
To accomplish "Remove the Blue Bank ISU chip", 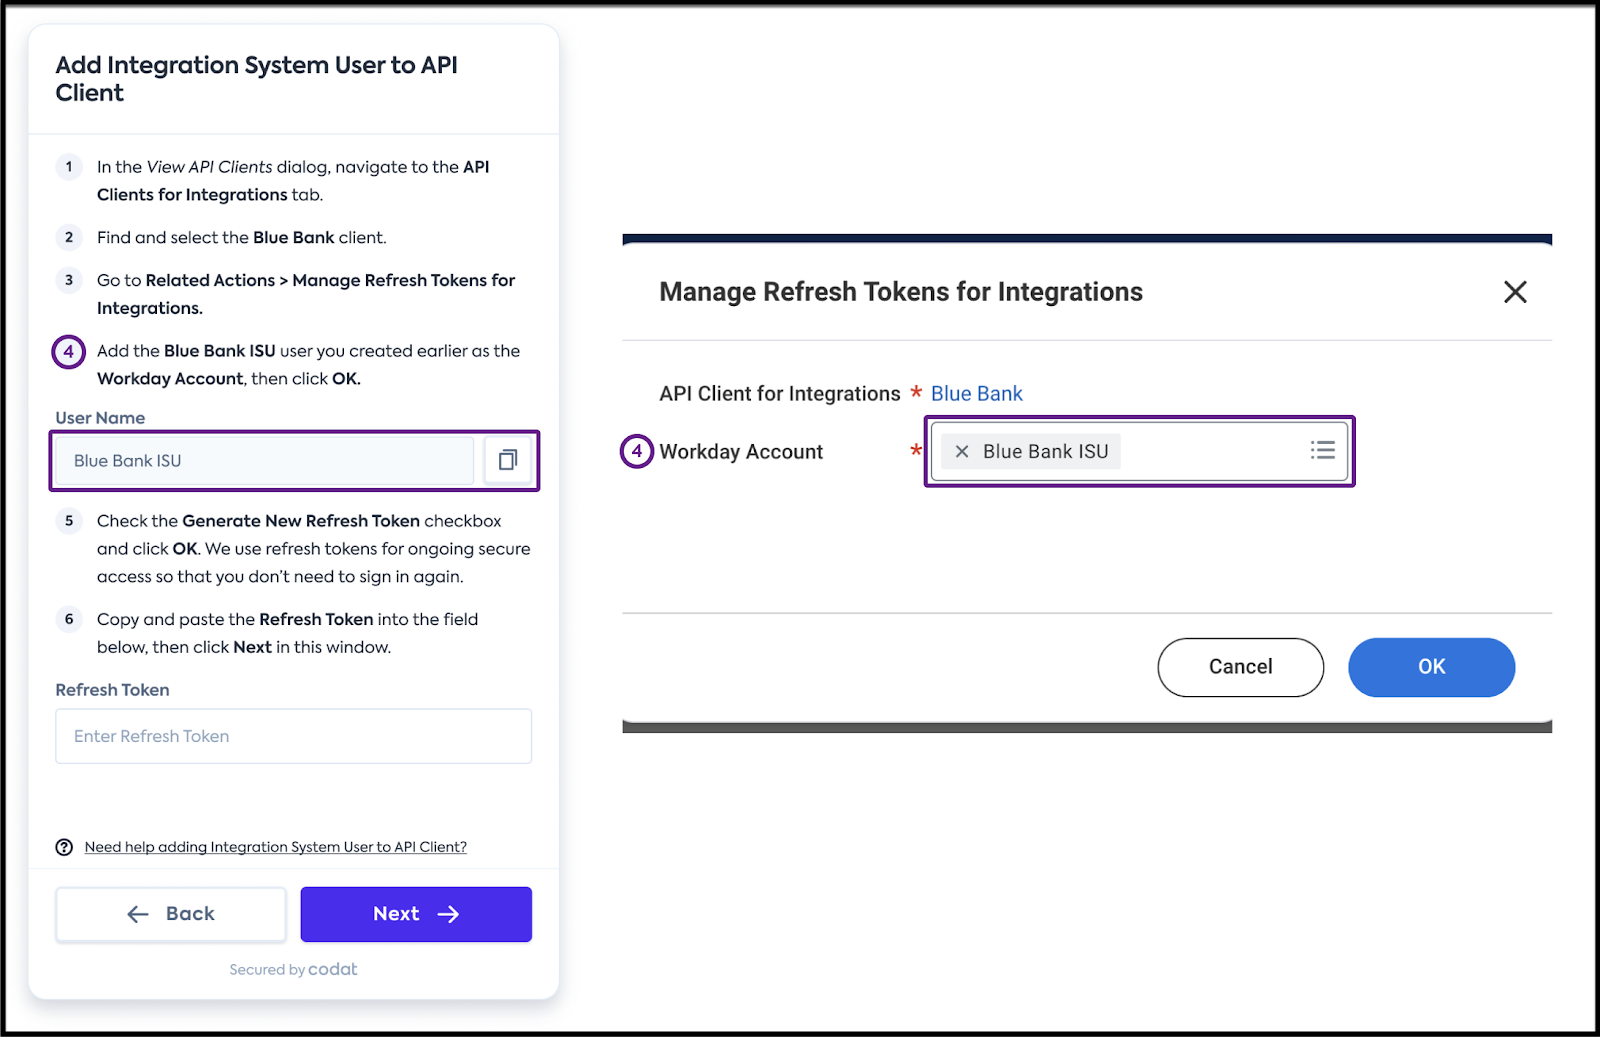I will pyautogui.click(x=962, y=452).
